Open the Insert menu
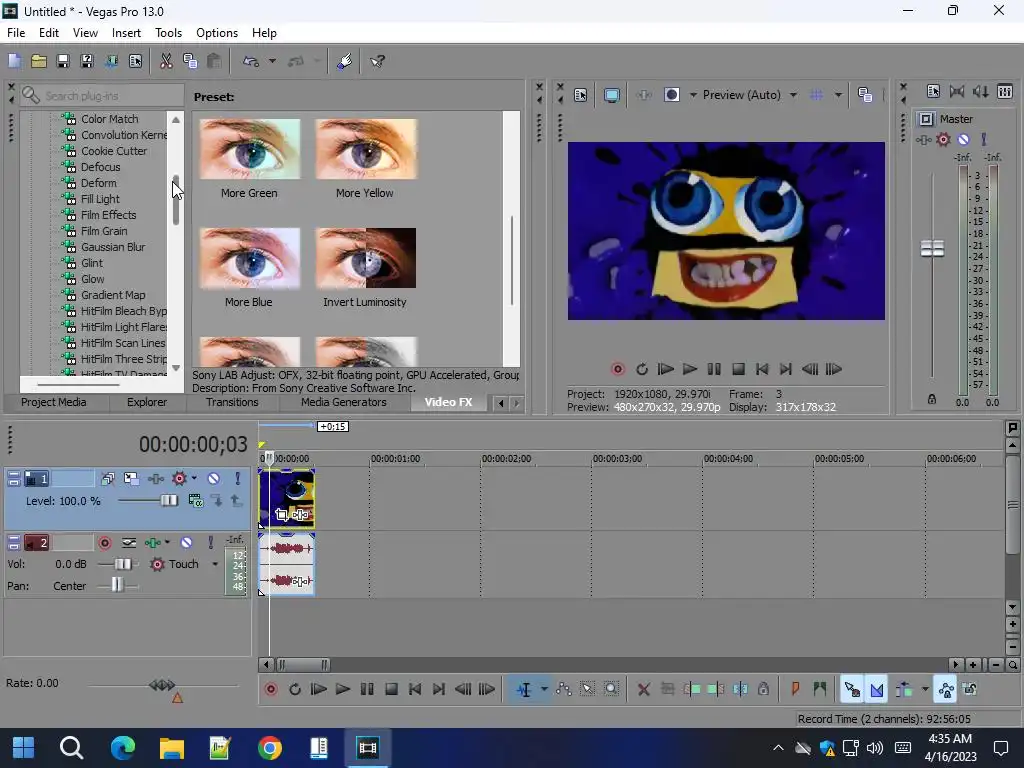 click(126, 33)
